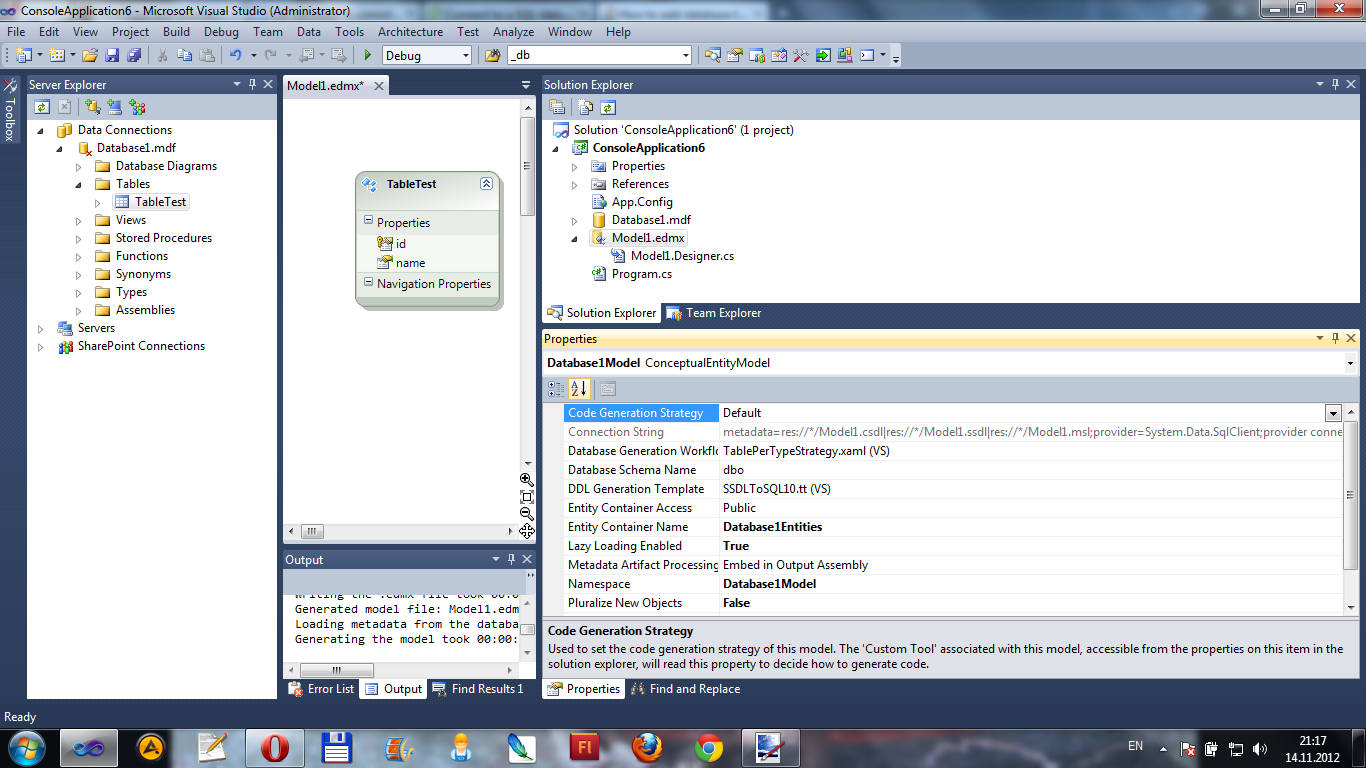Click the pan/move diagram cross icon

527,532
